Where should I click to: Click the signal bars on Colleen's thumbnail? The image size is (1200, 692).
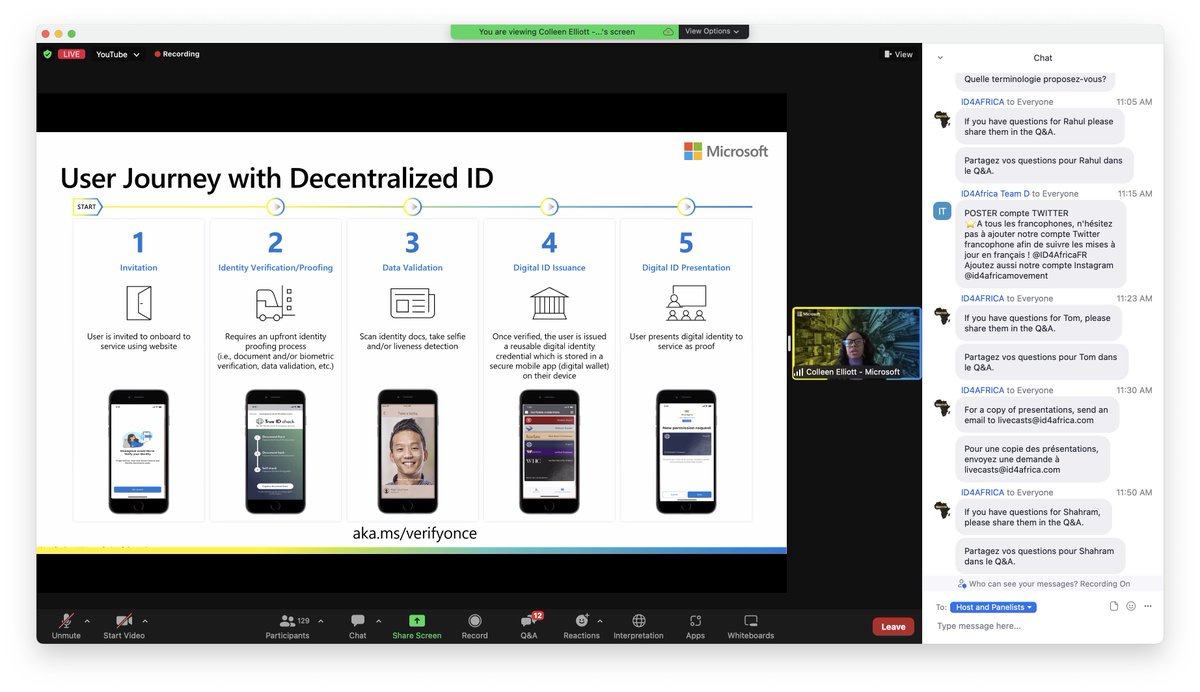(799, 372)
